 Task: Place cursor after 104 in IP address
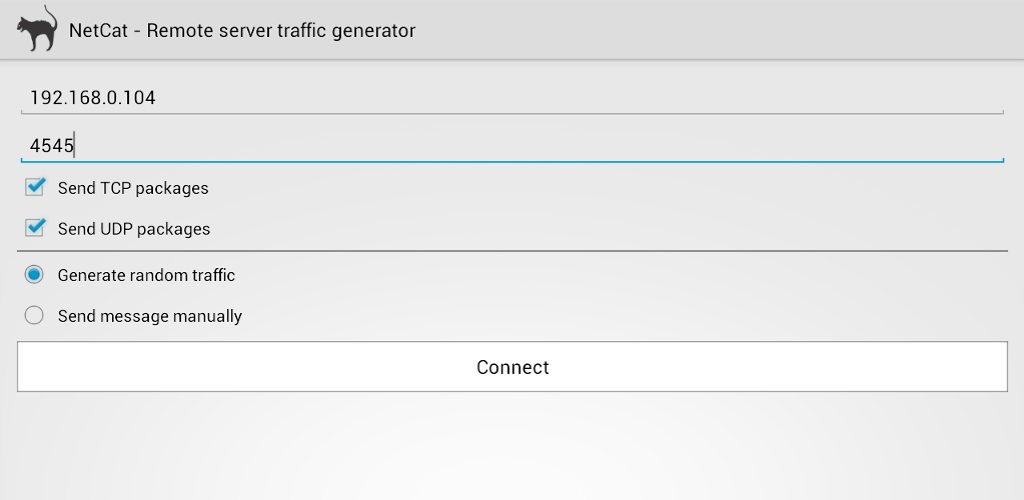pos(157,98)
